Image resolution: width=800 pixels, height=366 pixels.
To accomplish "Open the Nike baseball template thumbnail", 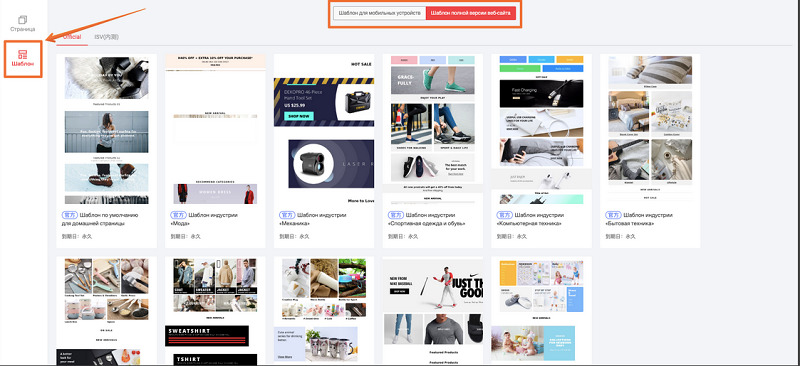I will point(433,311).
